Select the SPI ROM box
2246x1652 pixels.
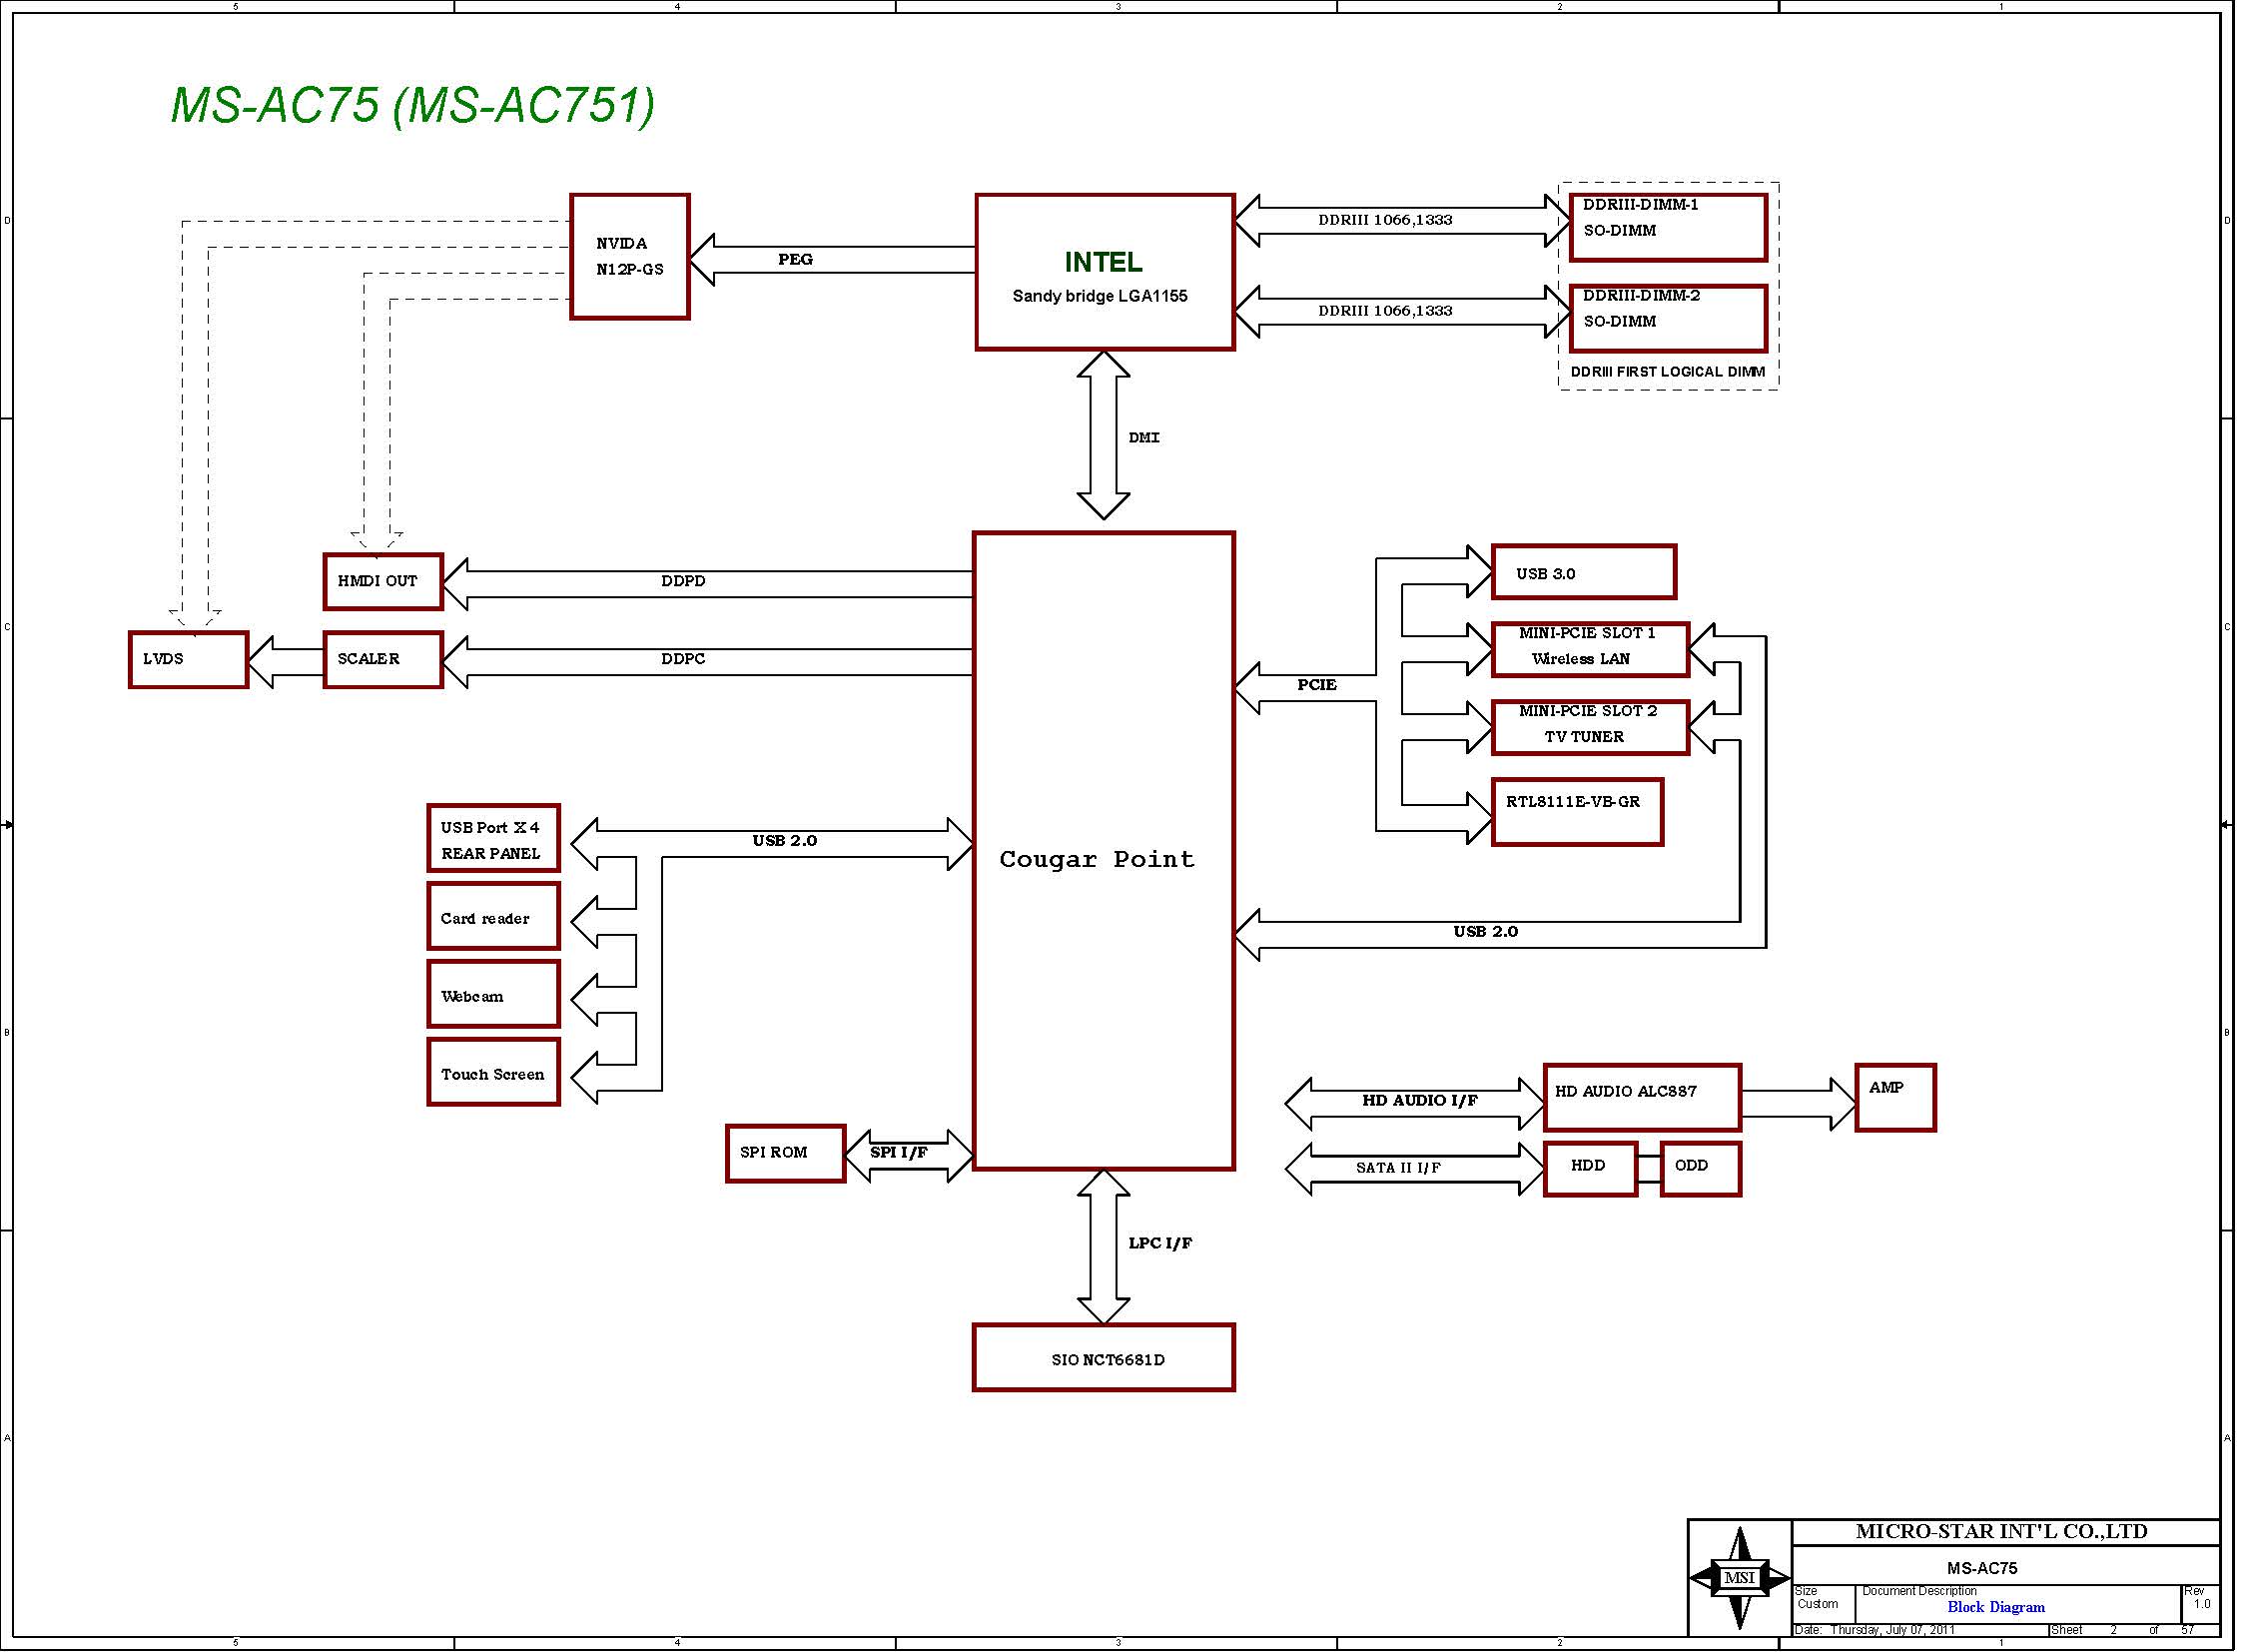pos(785,1153)
